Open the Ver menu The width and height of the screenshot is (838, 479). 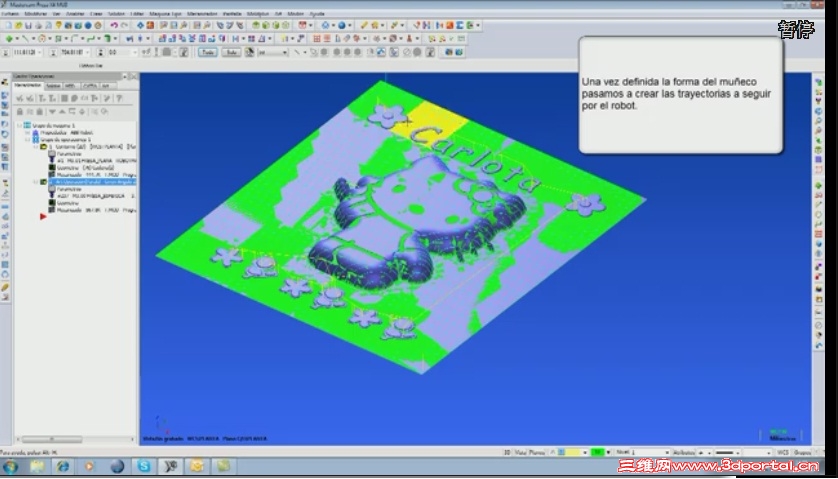[57, 13]
